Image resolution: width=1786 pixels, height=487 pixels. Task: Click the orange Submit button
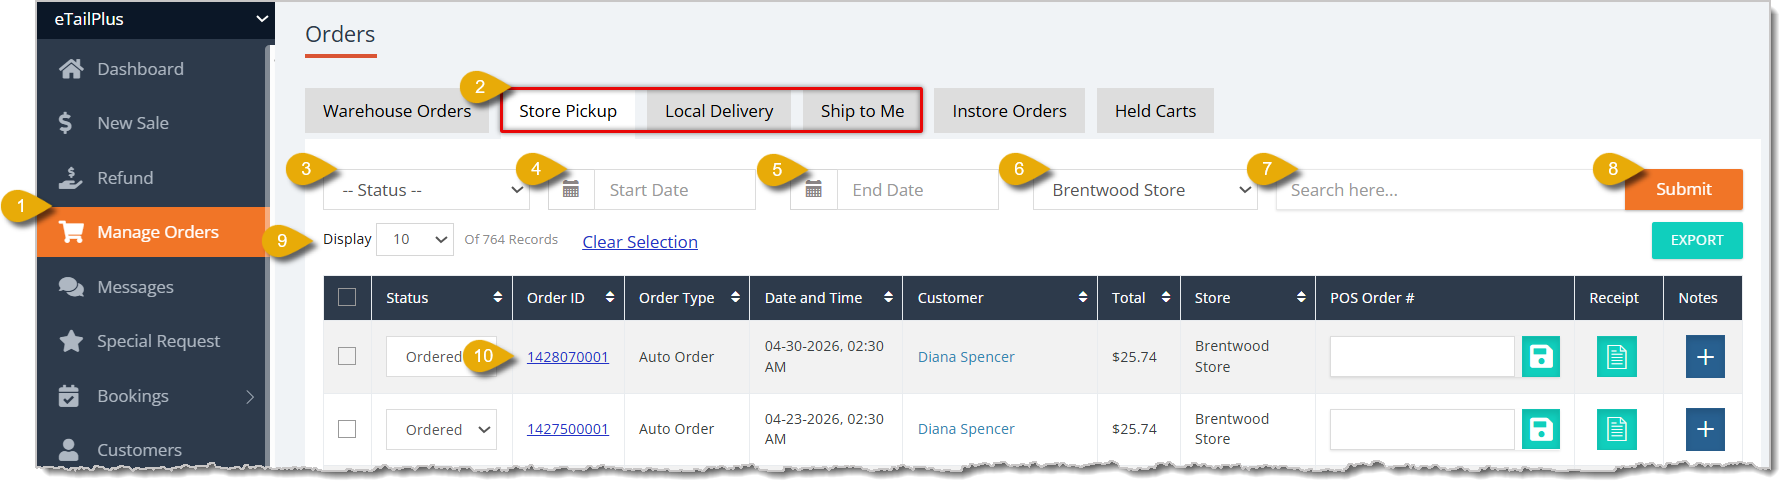(1684, 189)
